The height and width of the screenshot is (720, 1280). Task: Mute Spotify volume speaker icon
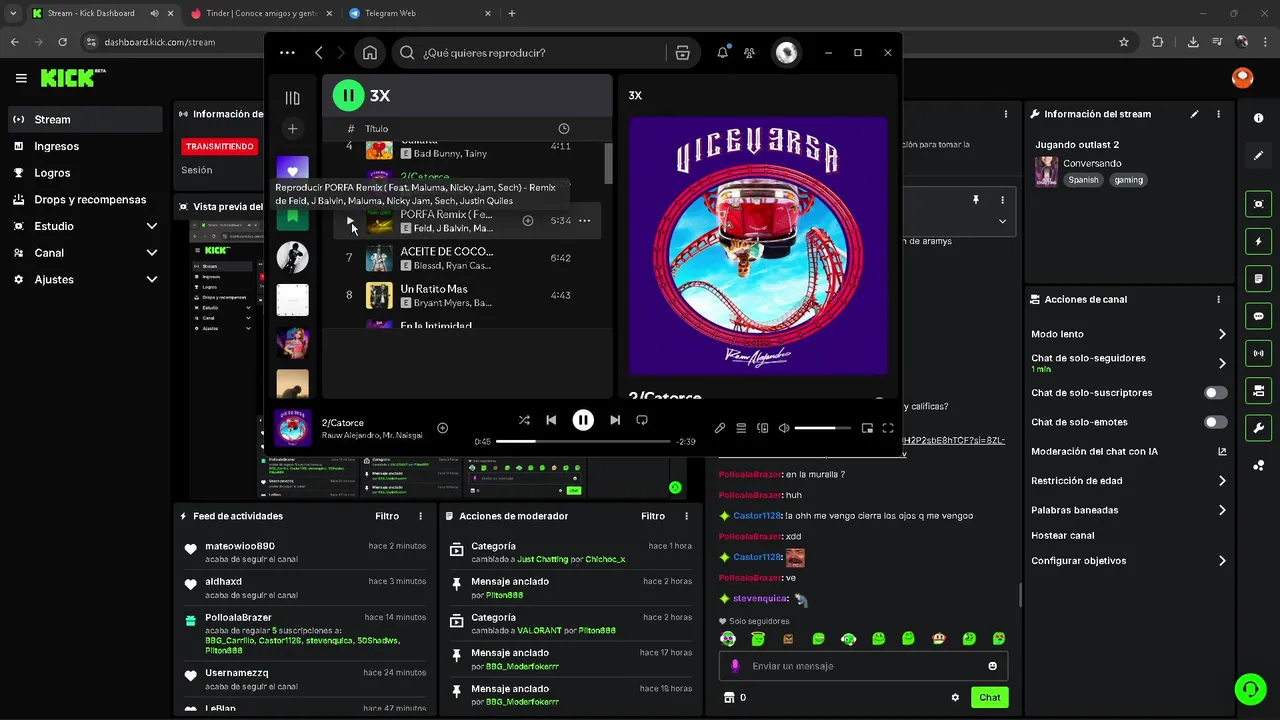pos(784,428)
